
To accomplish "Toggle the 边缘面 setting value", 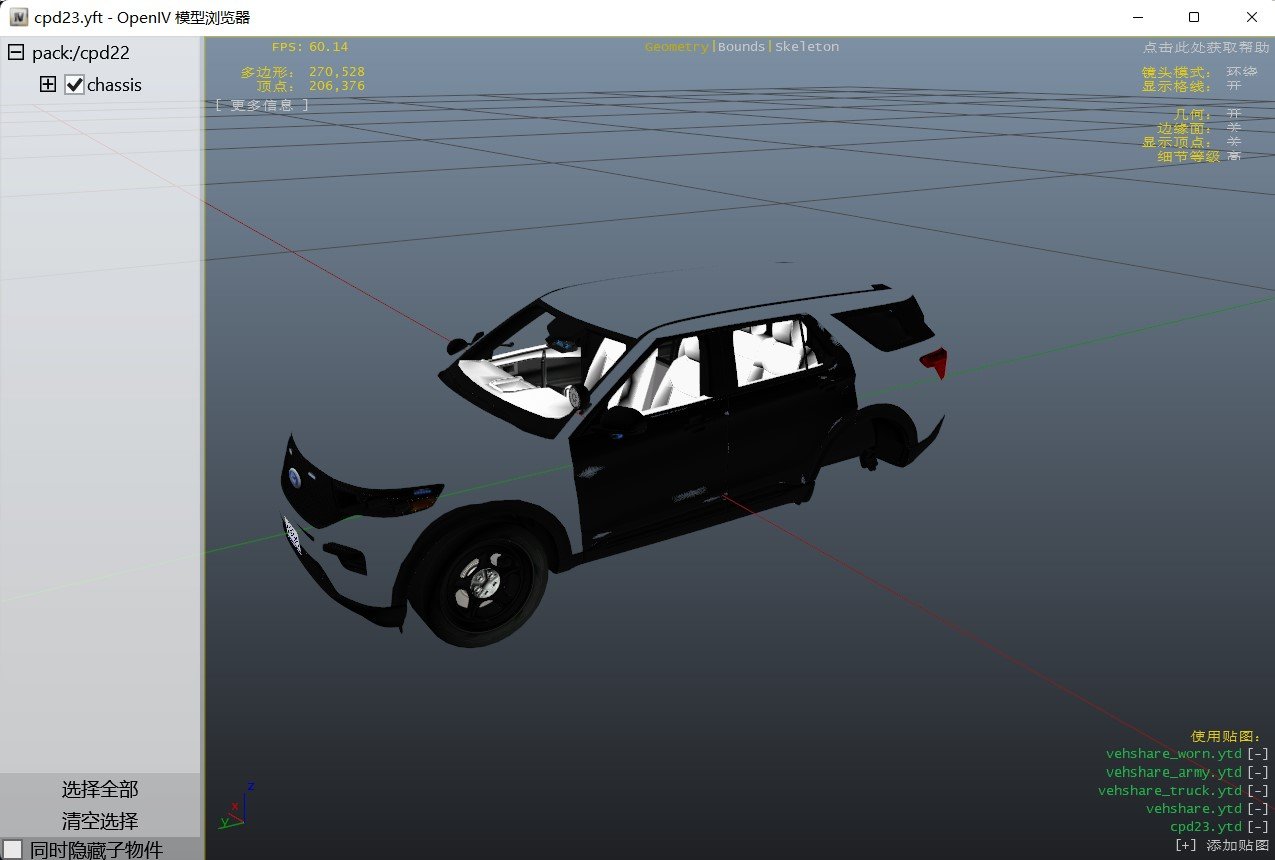I will (1234, 129).
